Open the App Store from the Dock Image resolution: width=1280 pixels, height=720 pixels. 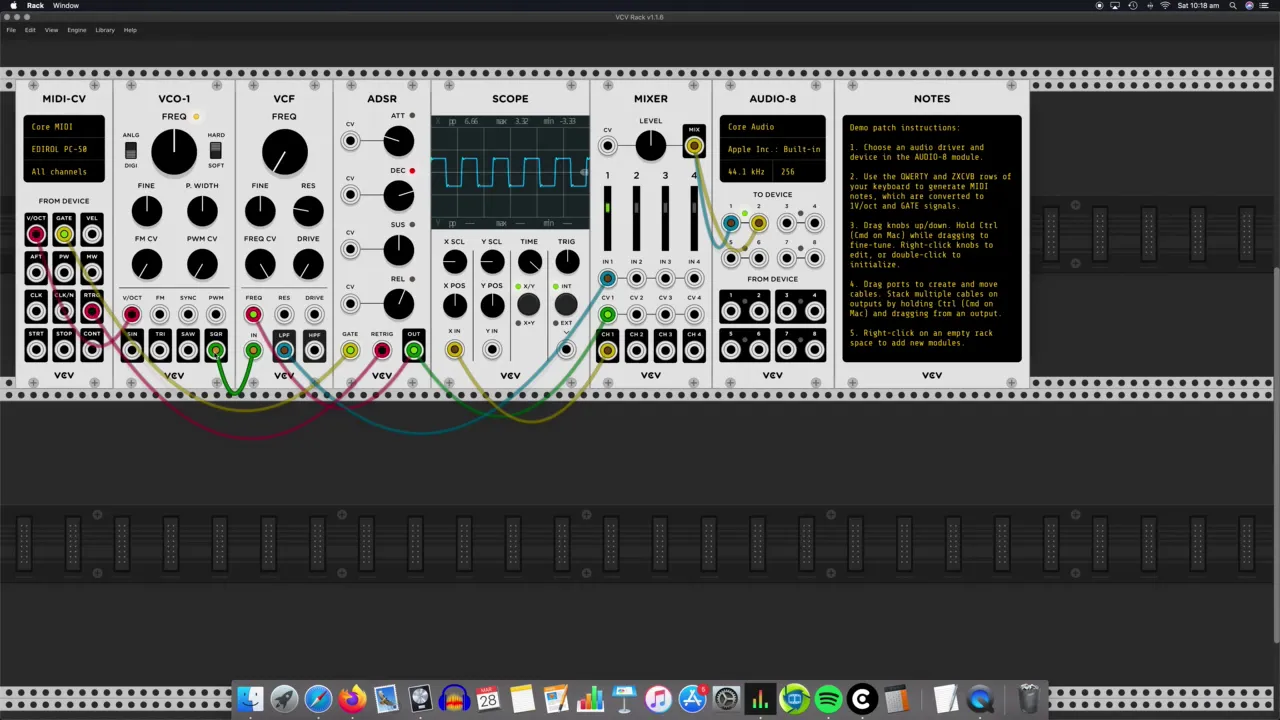pyautogui.click(x=692, y=699)
